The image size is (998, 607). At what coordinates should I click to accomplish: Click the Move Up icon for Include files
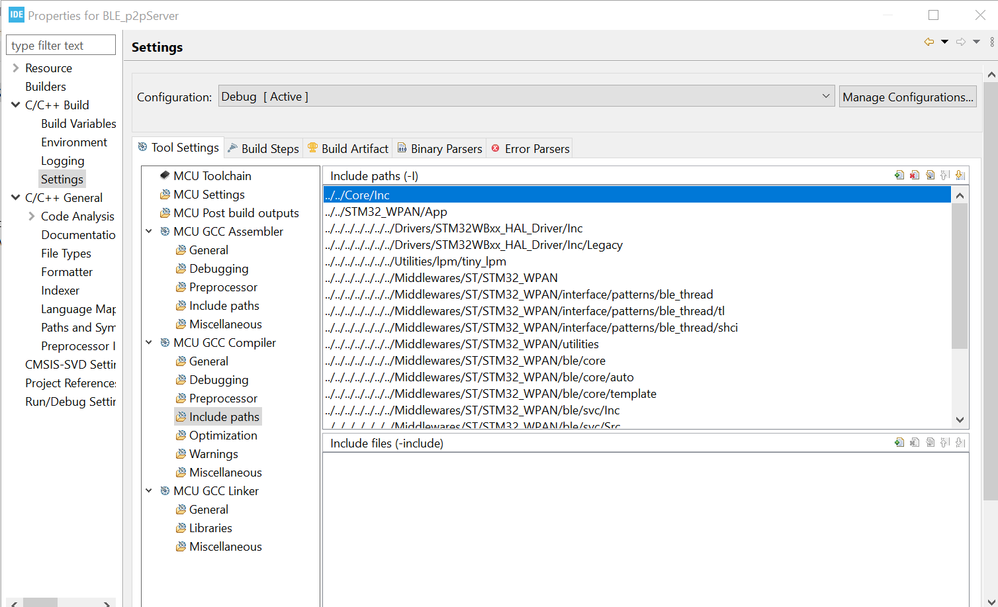[945, 442]
